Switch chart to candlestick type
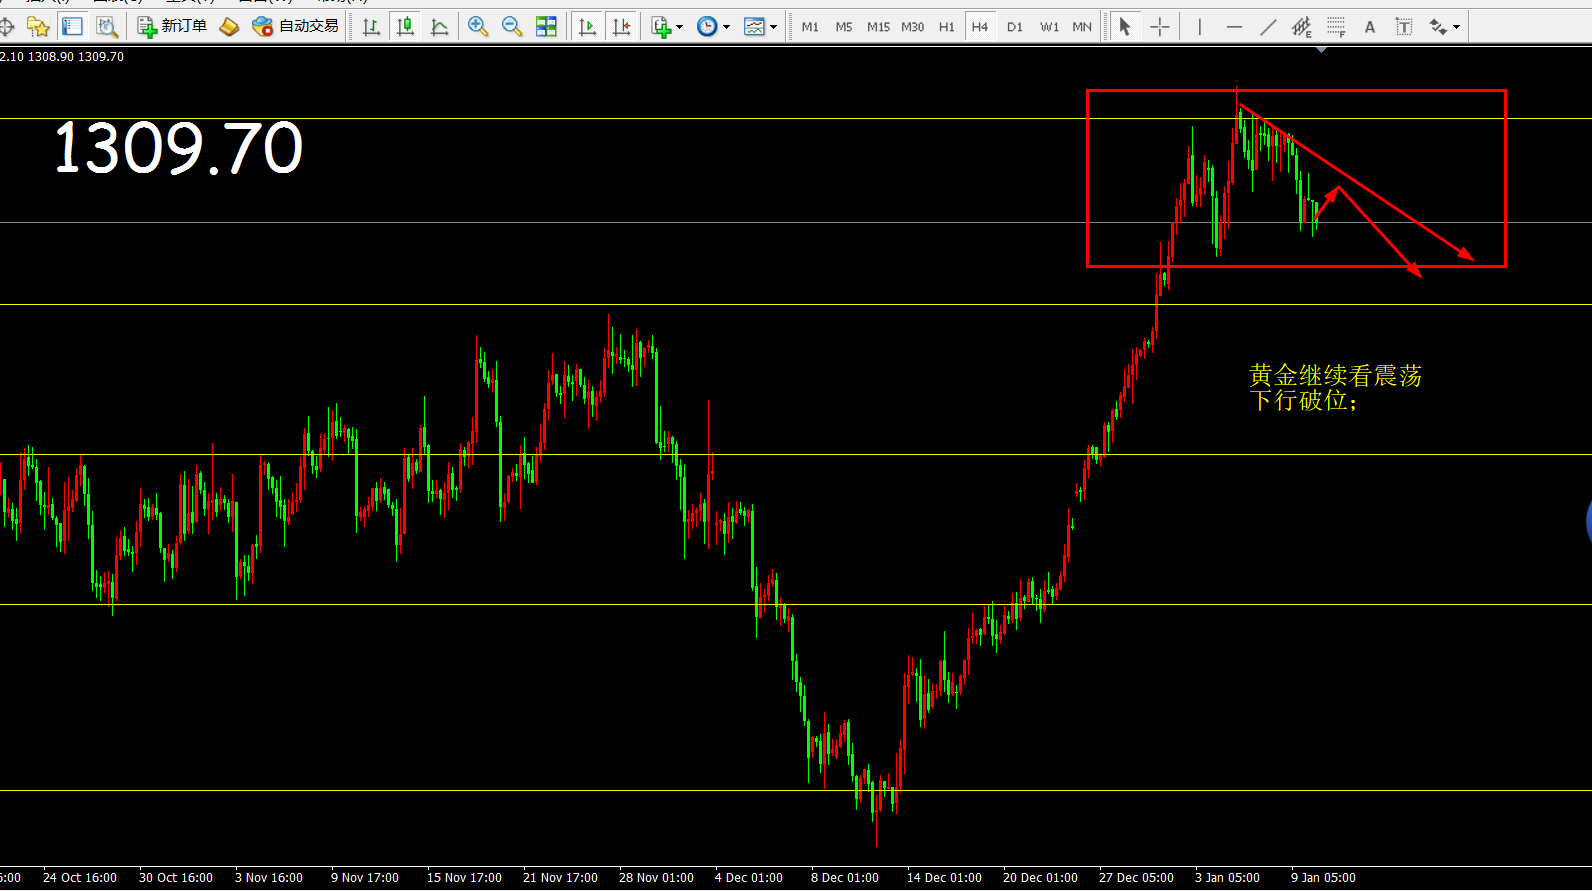Image resolution: width=1592 pixels, height=891 pixels. (x=405, y=27)
